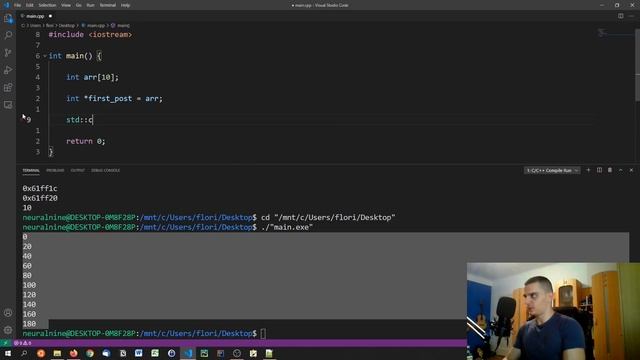Split the terminal panel
Image resolution: width=640 pixels, height=360 pixels.
pyautogui.click(x=599, y=170)
